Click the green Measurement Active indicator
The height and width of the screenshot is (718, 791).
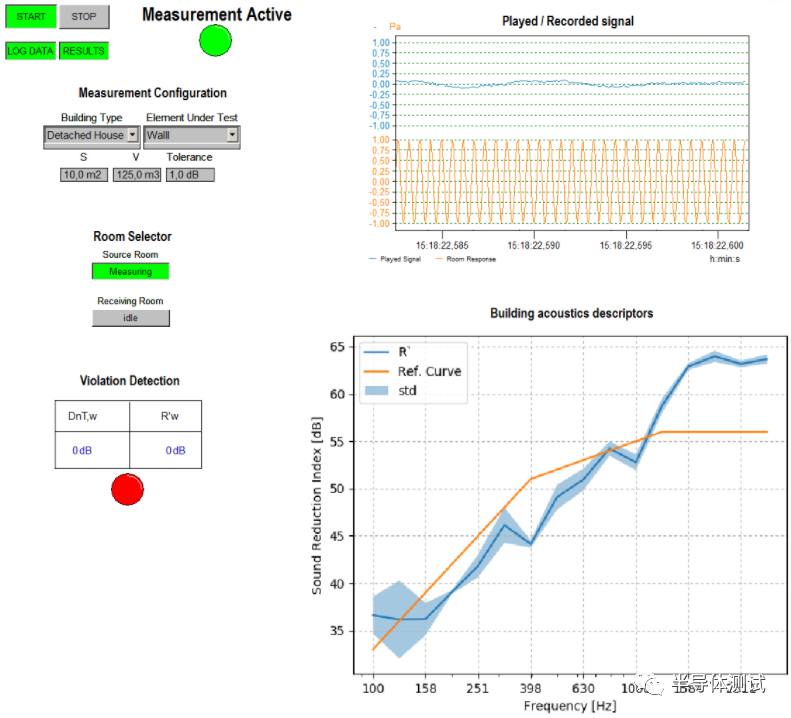click(x=215, y=40)
